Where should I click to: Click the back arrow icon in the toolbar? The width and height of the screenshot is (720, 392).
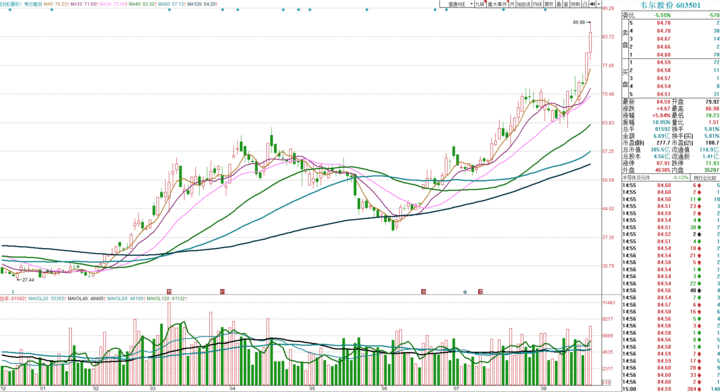click(592, 4)
